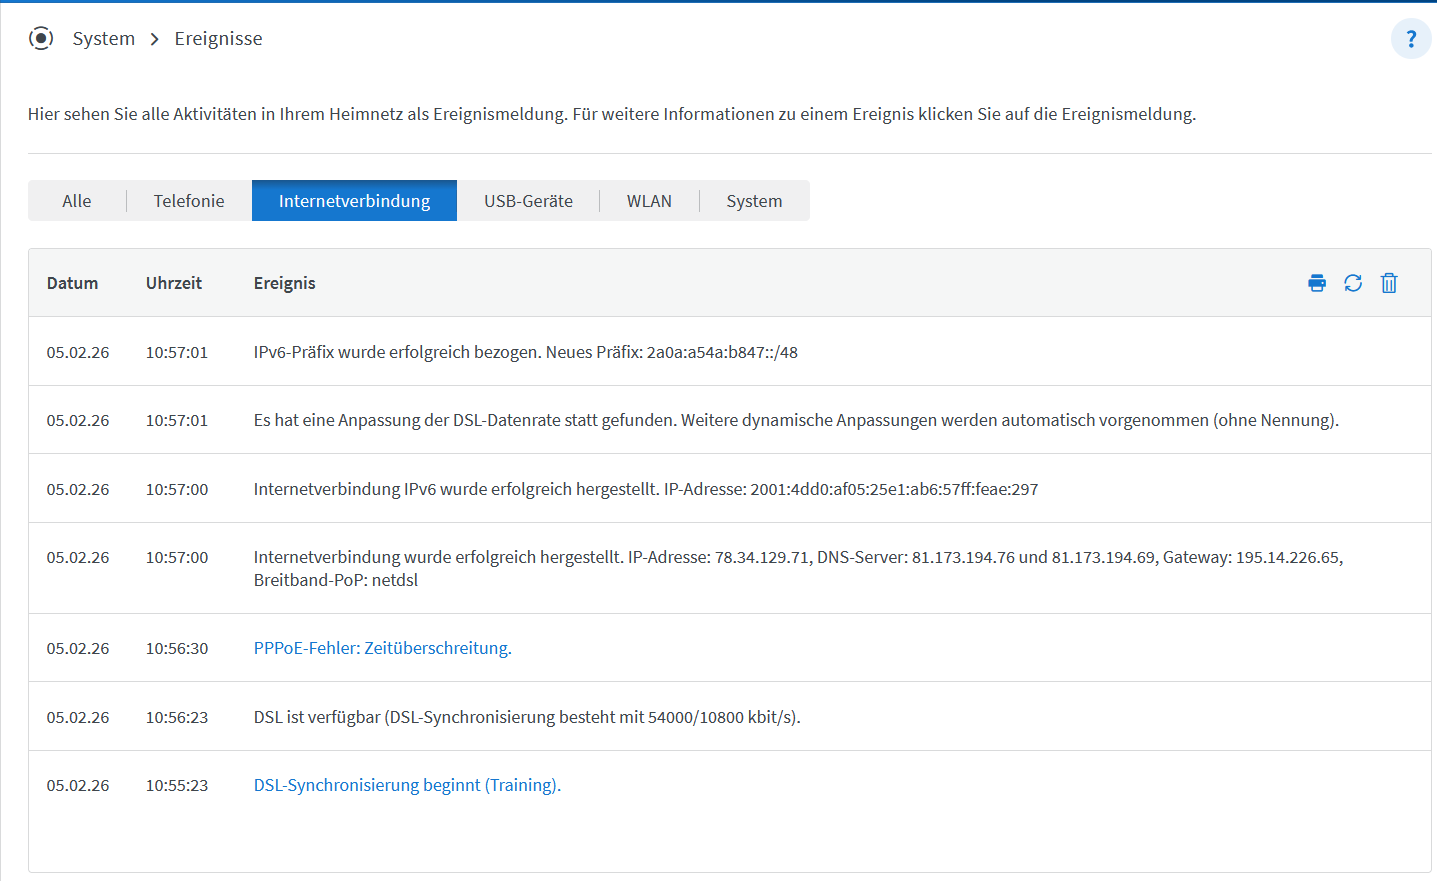Select the System events tab

tap(754, 201)
